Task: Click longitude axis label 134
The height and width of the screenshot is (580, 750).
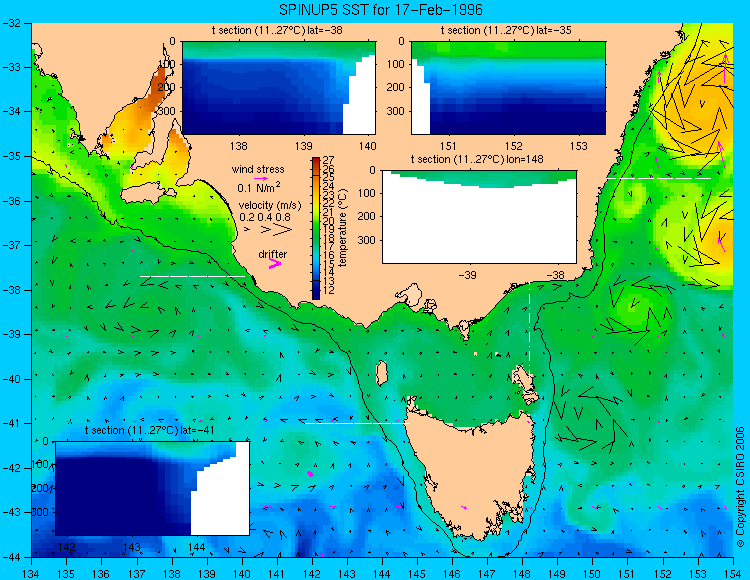Action: (32, 574)
